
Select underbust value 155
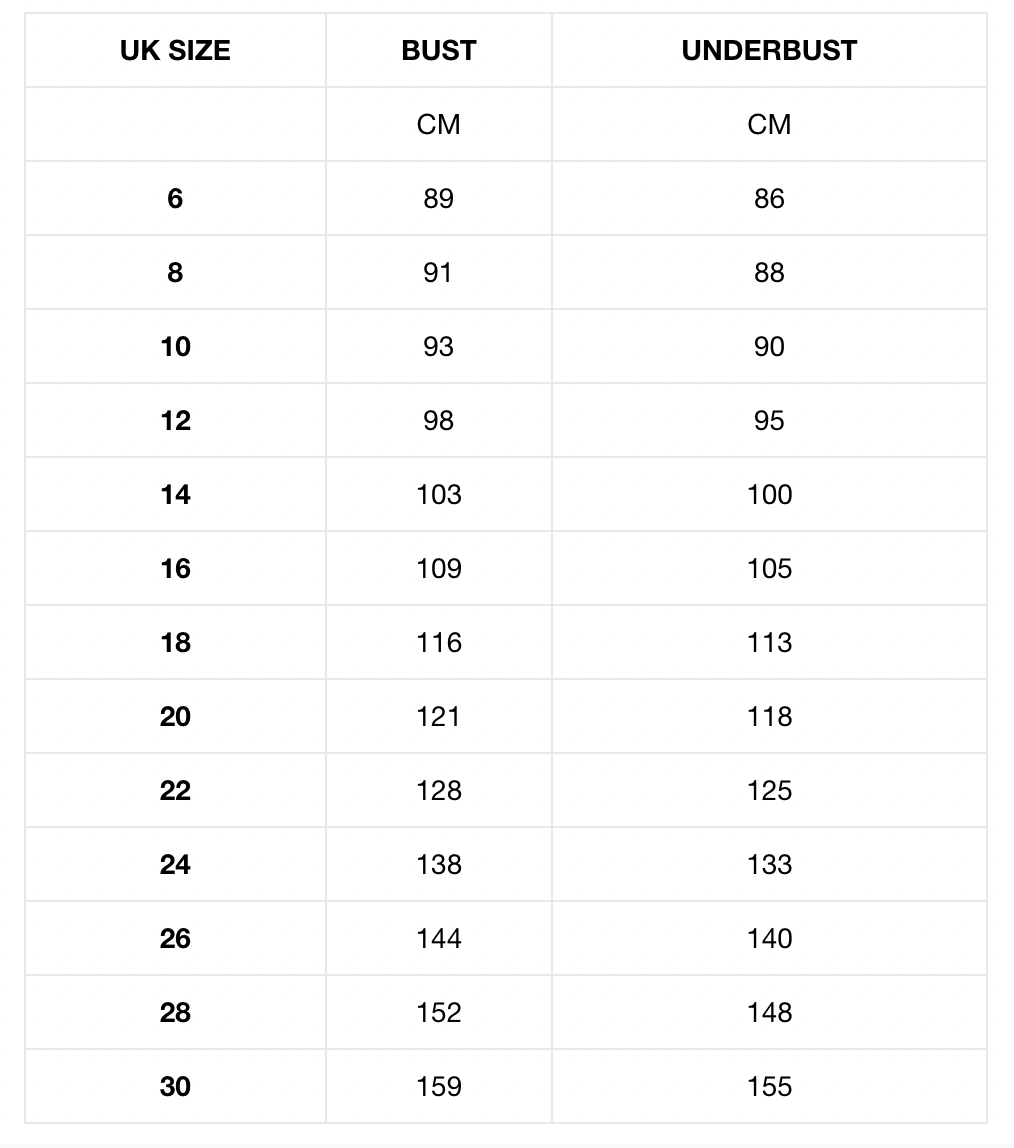pyautogui.click(x=769, y=1086)
